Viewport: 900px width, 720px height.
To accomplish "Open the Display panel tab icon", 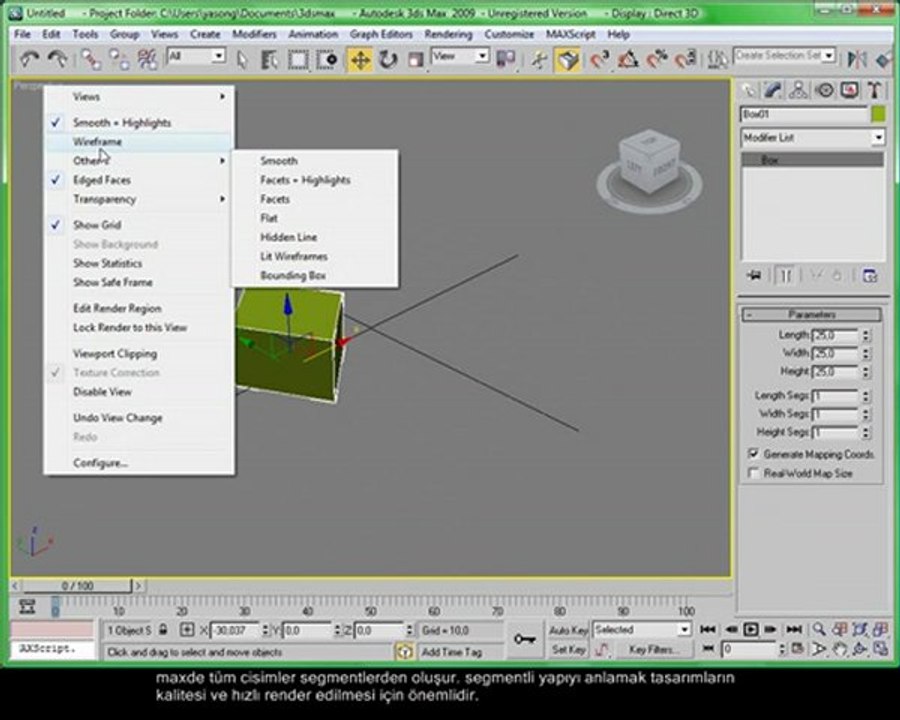I will [x=849, y=90].
